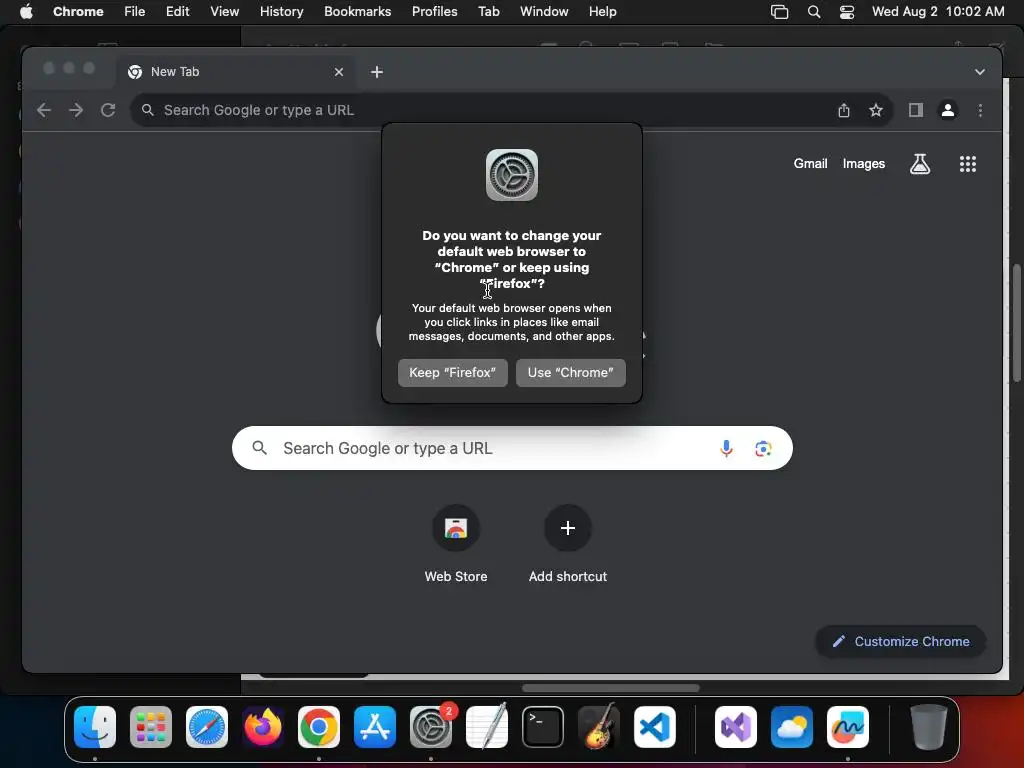Click the Google search box on page

(x=512, y=449)
